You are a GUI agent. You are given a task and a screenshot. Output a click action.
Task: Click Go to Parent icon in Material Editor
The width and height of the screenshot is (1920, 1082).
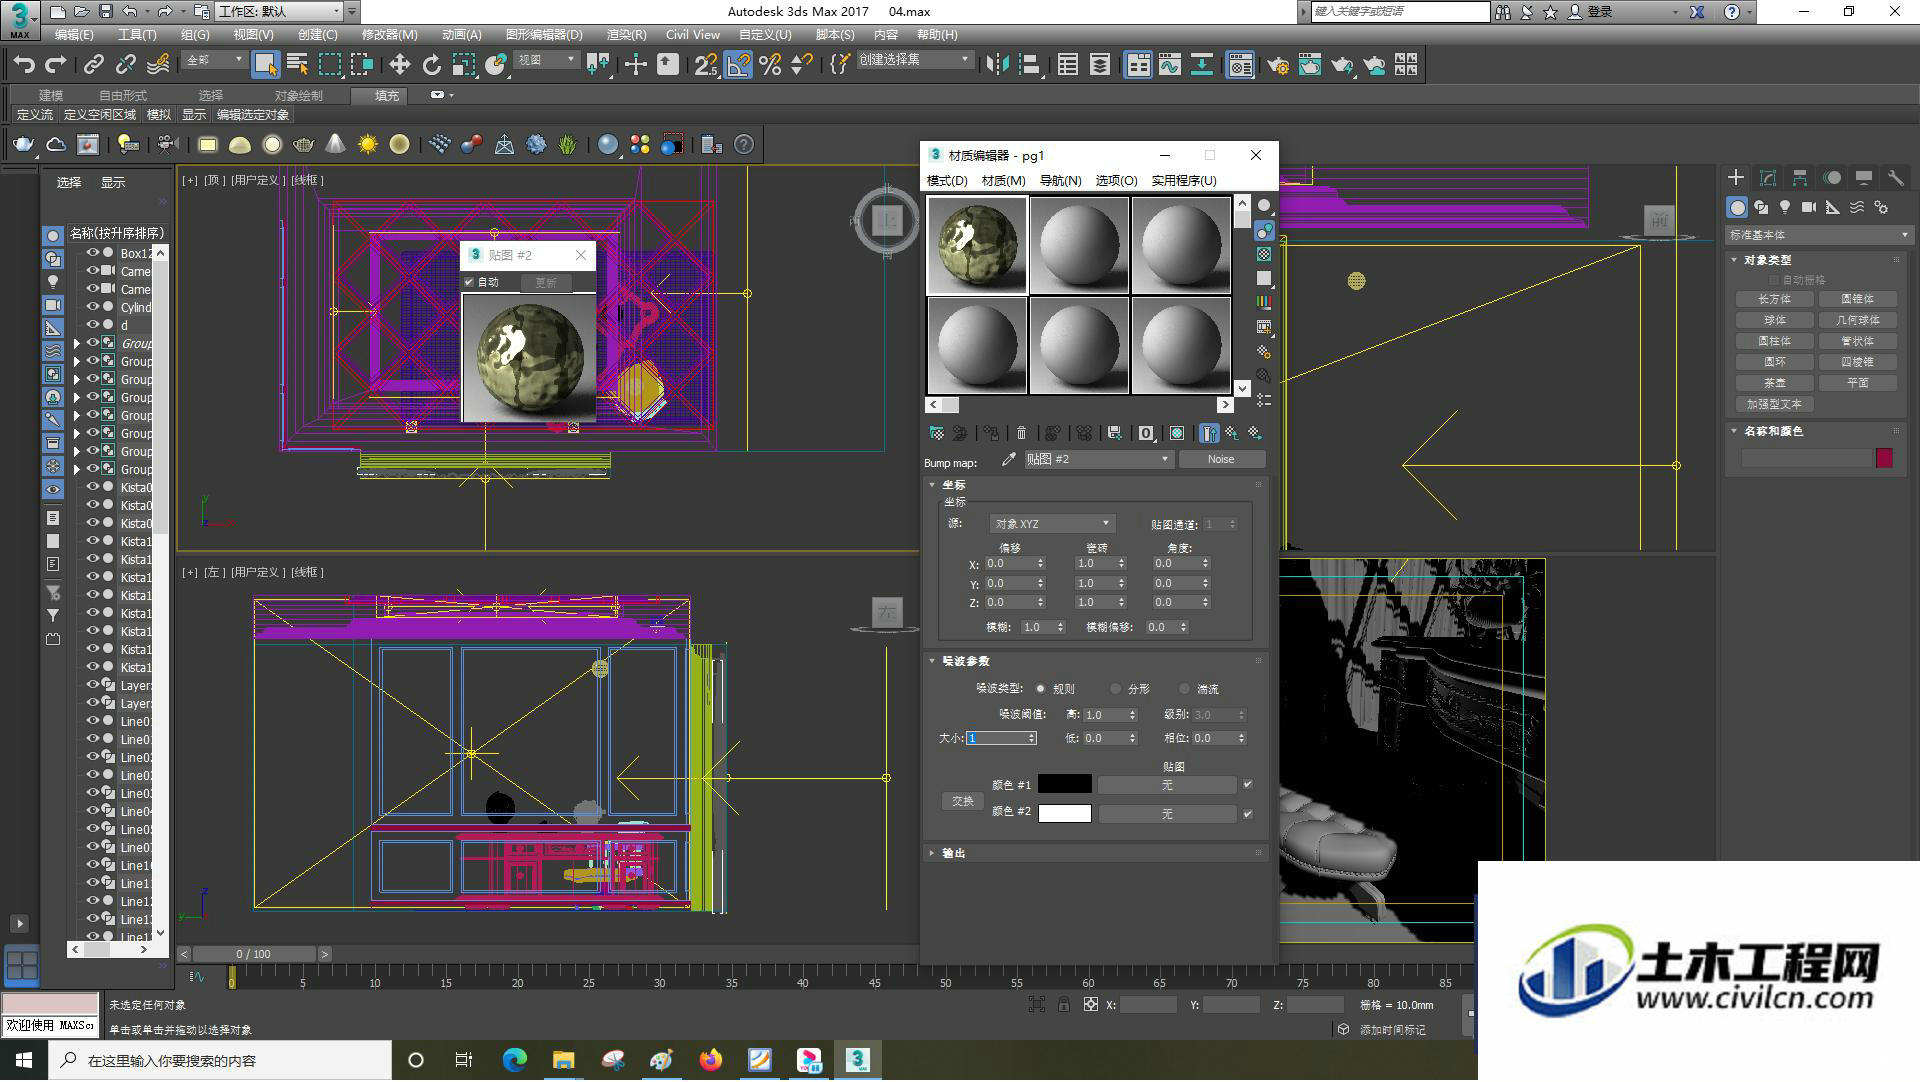1232,433
